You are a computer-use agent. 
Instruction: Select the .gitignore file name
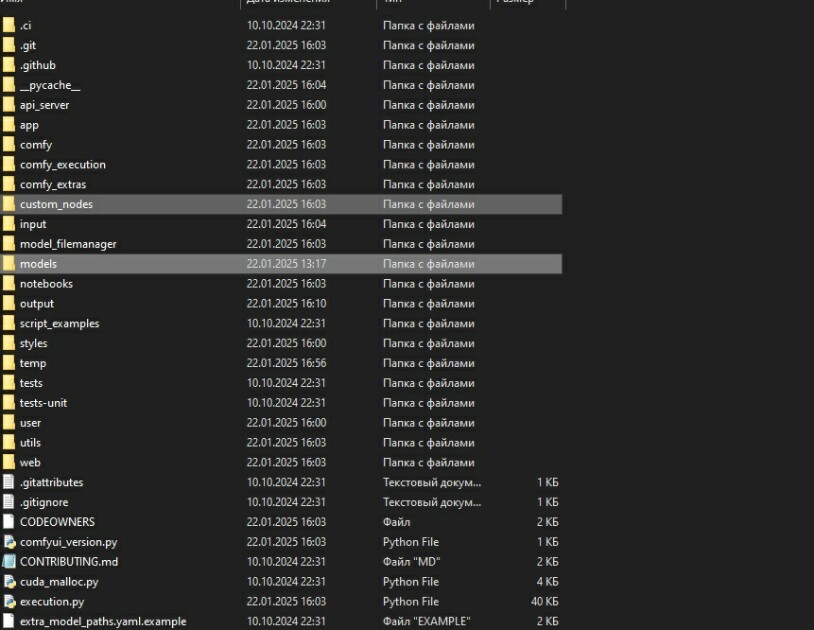44,502
